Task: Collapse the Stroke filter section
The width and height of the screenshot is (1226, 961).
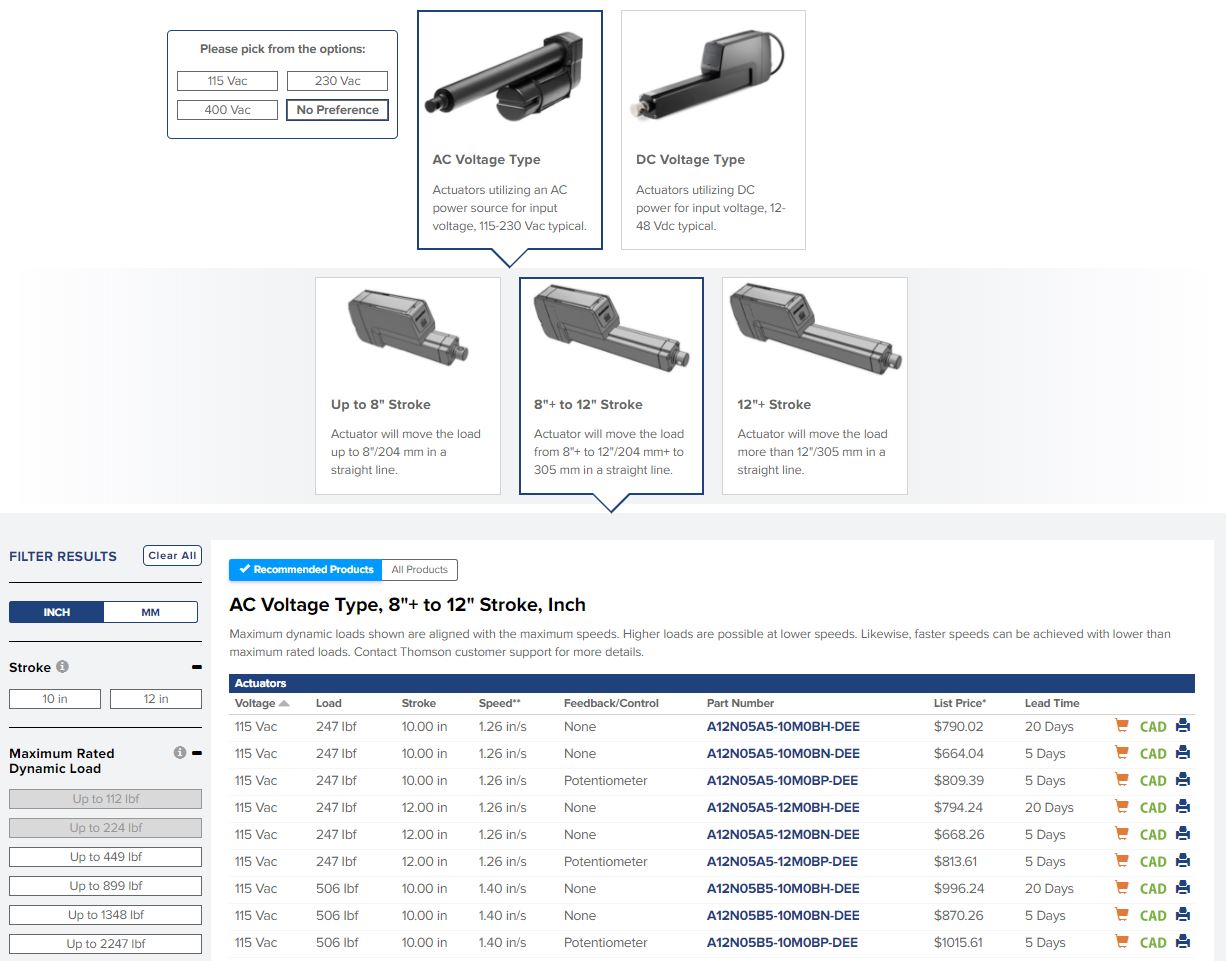Action: click(197, 667)
